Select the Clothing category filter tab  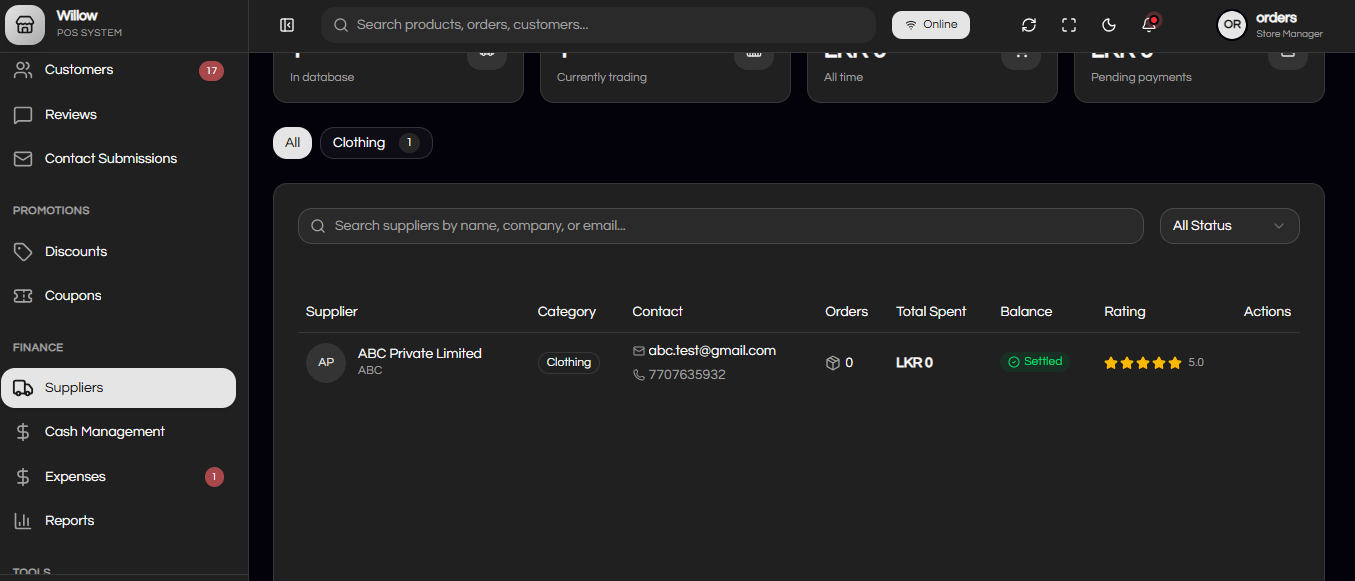tap(376, 143)
